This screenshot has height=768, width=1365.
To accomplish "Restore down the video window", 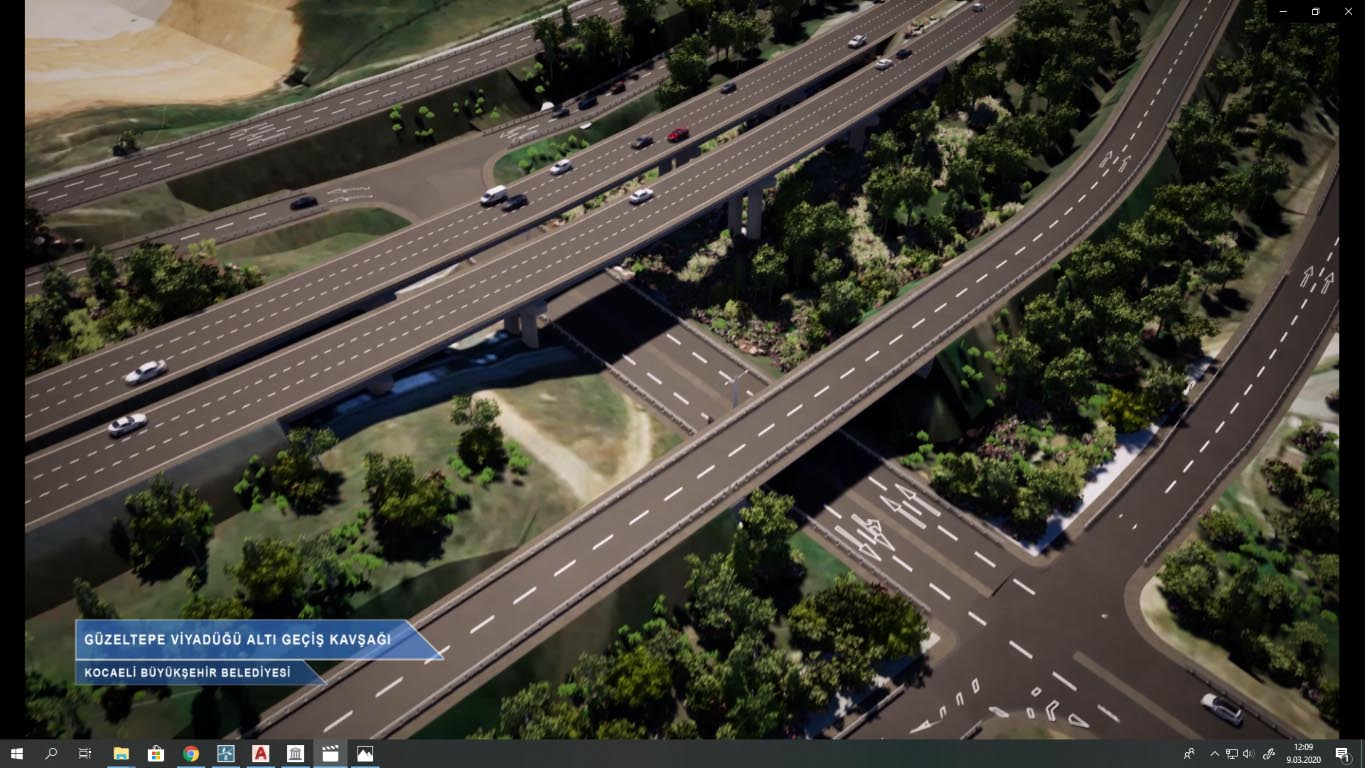I will 1315,11.
